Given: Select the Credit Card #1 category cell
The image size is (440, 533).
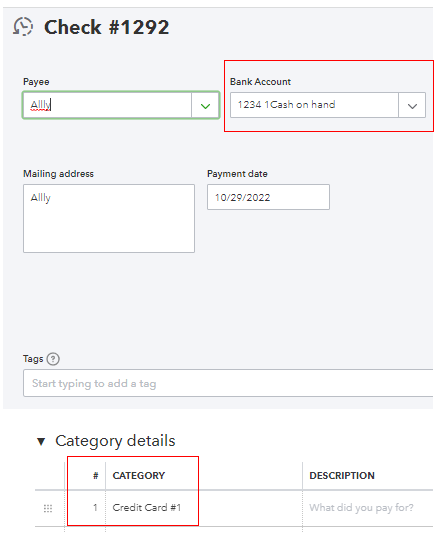Looking at the screenshot, I should (x=204, y=508).
